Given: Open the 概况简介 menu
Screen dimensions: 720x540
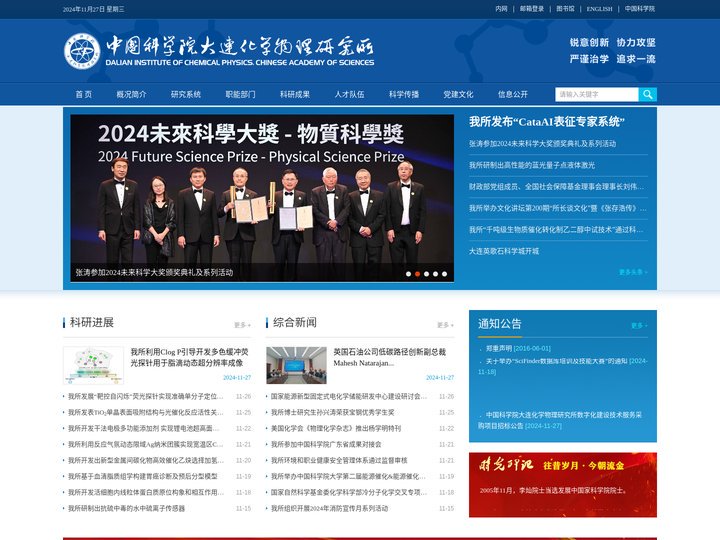Looking at the screenshot, I should pos(131,95).
